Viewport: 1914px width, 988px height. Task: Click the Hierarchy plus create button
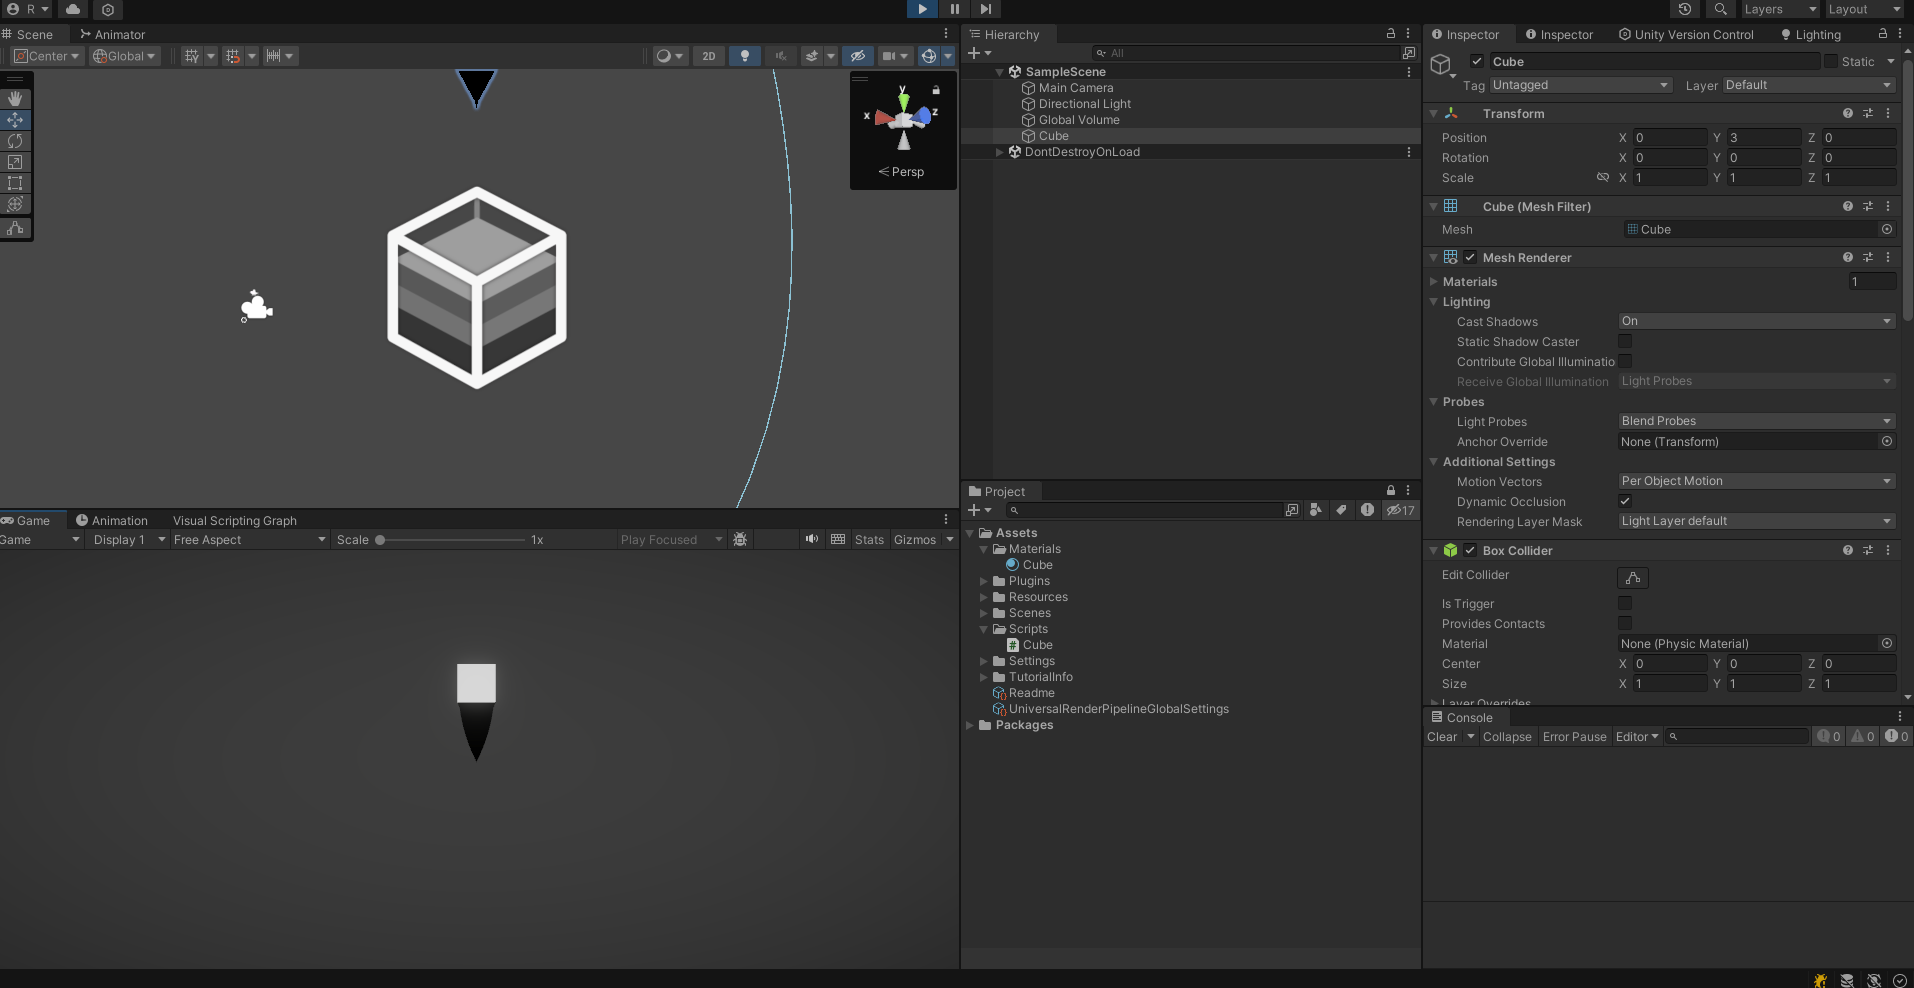click(x=979, y=53)
